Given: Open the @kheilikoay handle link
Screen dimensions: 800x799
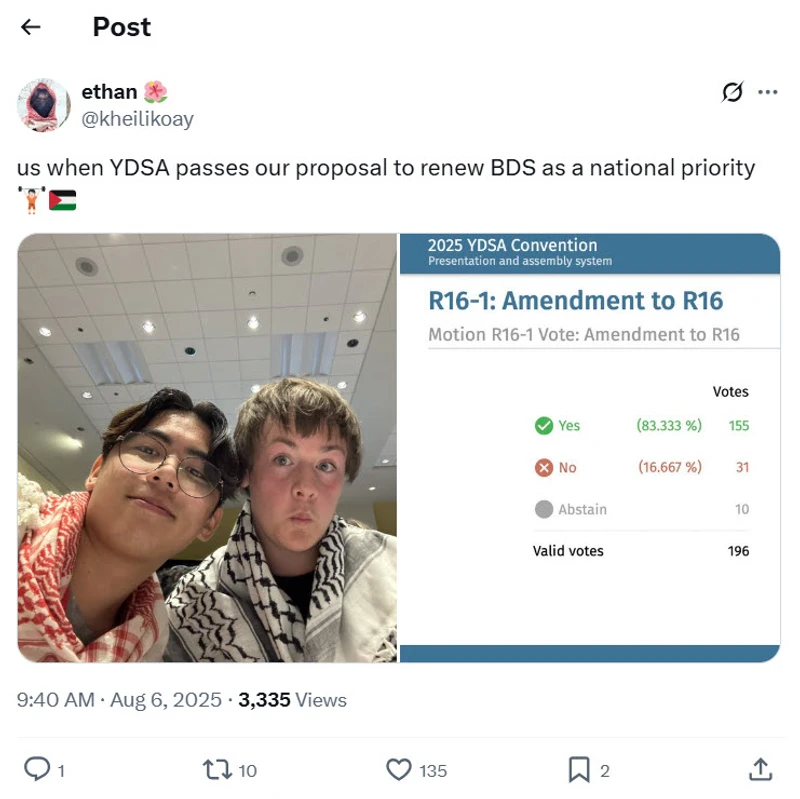Looking at the screenshot, I should (x=137, y=119).
